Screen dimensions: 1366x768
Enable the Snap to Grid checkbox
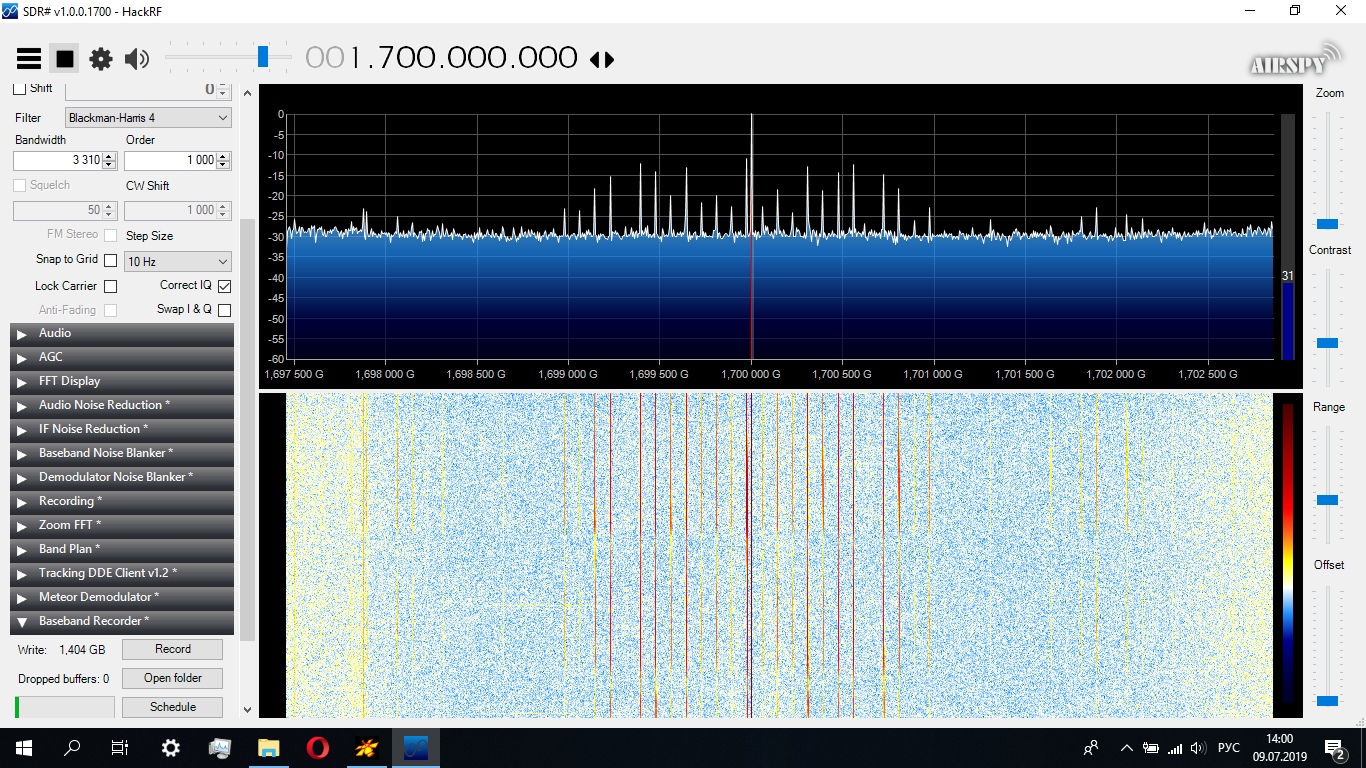coord(111,260)
